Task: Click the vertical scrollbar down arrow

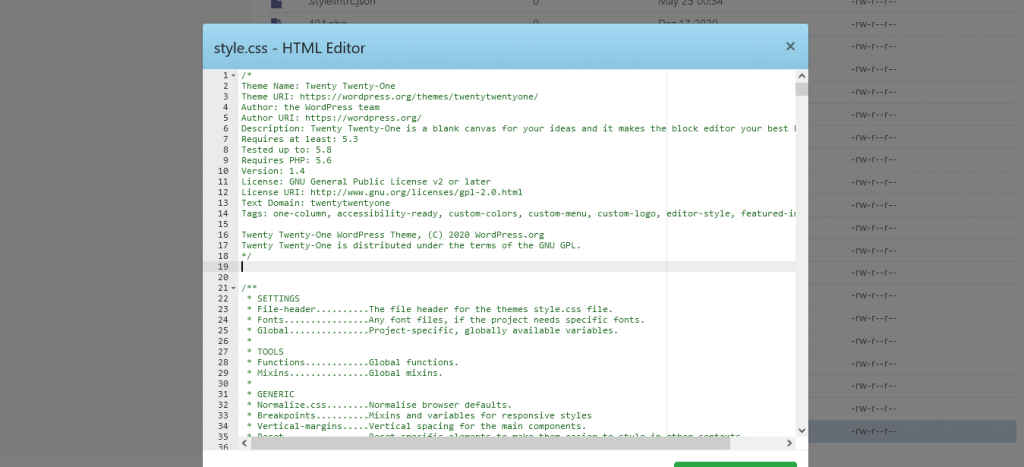Action: 801,430
